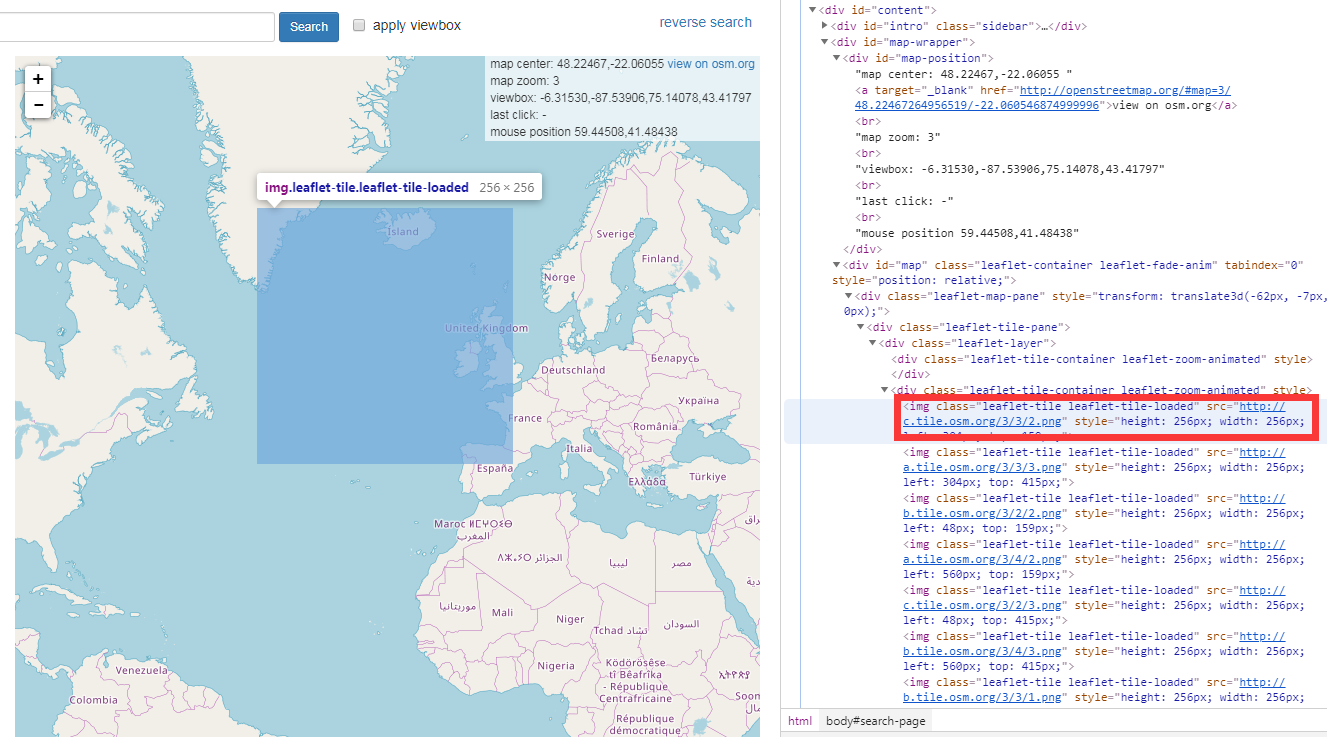This screenshot has height=737, width=1327.
Task: Zoom out using the map's minus control
Action: [37, 104]
